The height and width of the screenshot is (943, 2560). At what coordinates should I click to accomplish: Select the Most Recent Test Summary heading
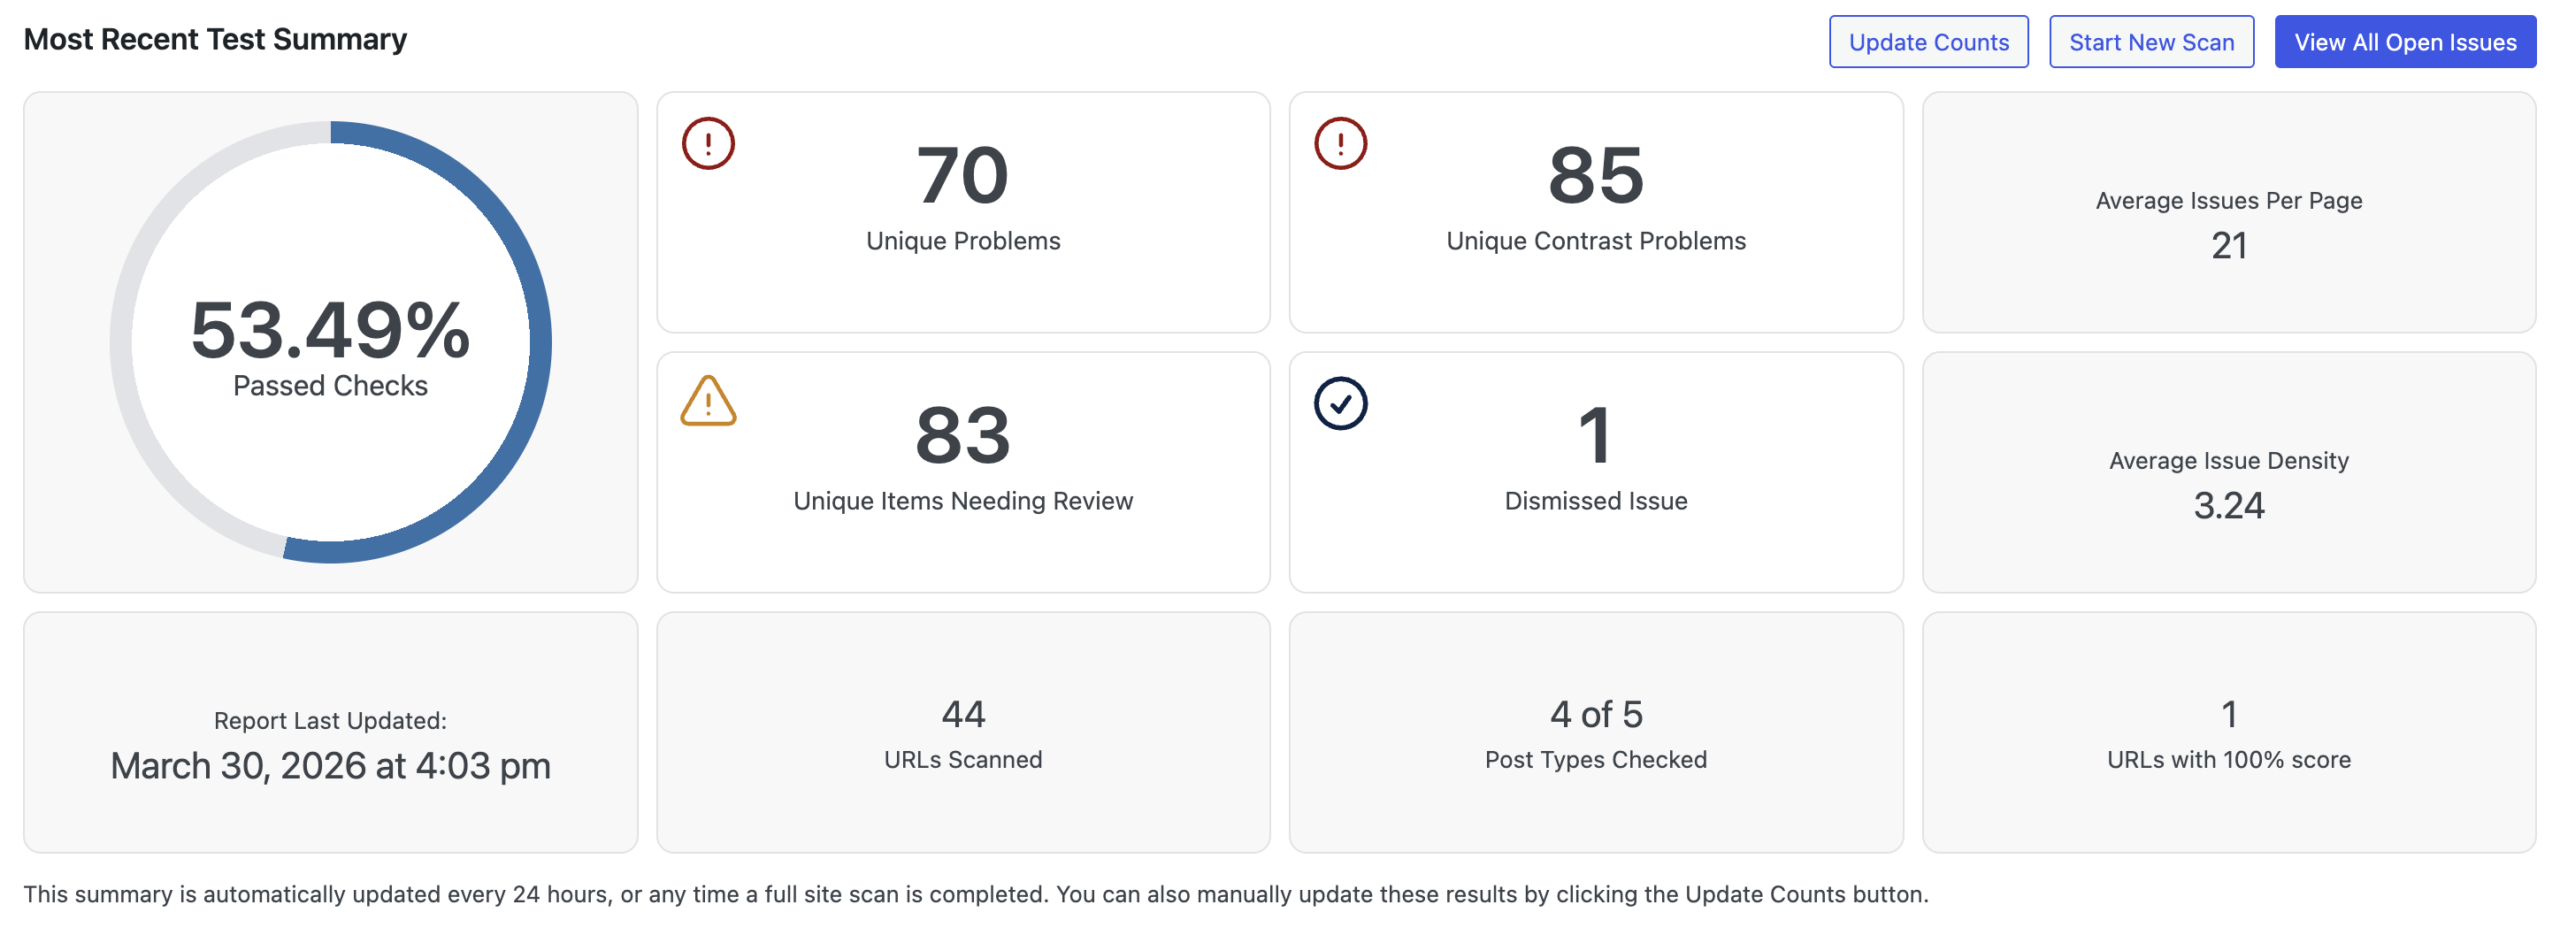[215, 39]
